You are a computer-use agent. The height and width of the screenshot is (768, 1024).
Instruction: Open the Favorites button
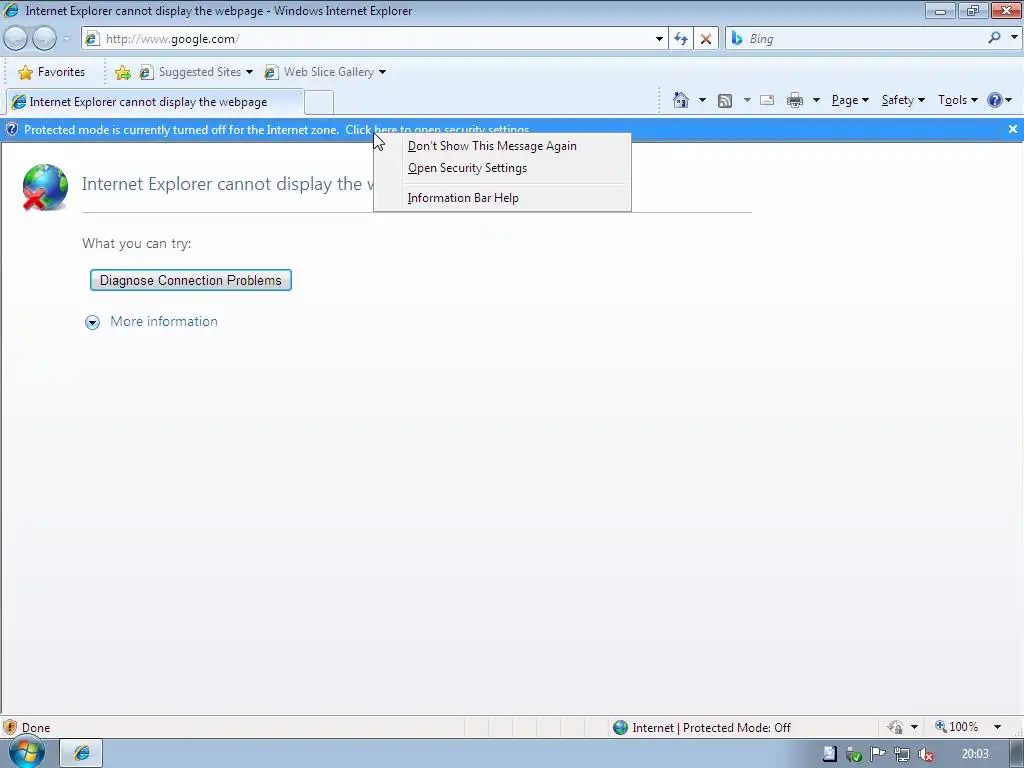pos(52,72)
